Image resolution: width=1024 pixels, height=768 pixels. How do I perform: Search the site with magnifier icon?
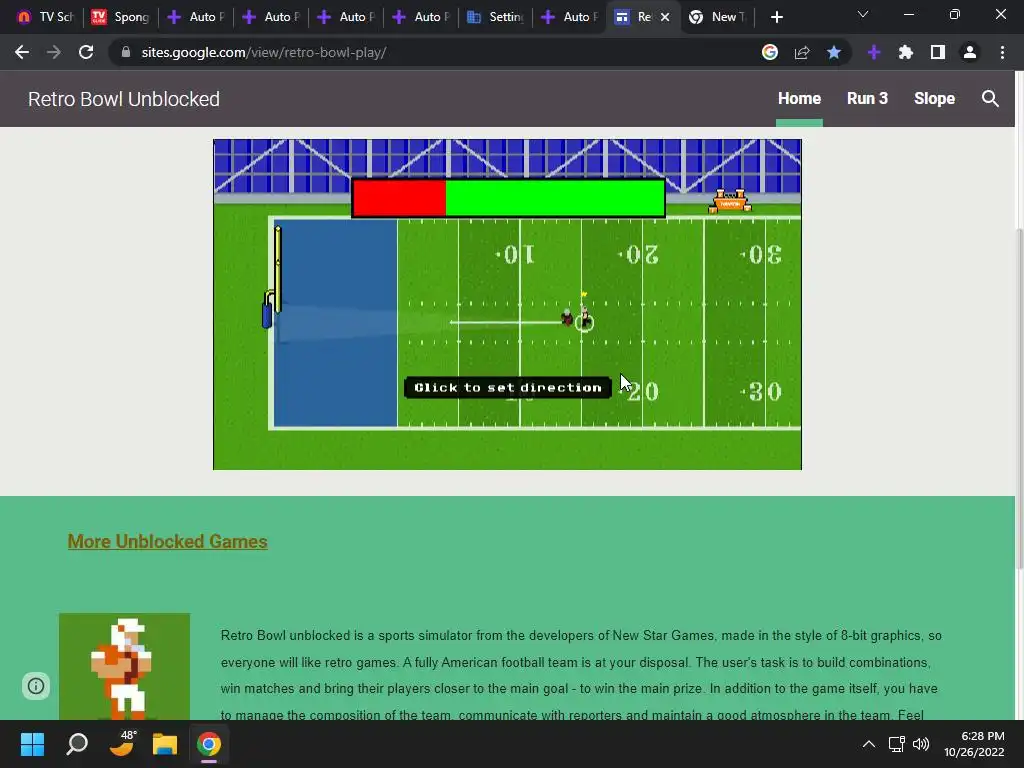coord(990,99)
